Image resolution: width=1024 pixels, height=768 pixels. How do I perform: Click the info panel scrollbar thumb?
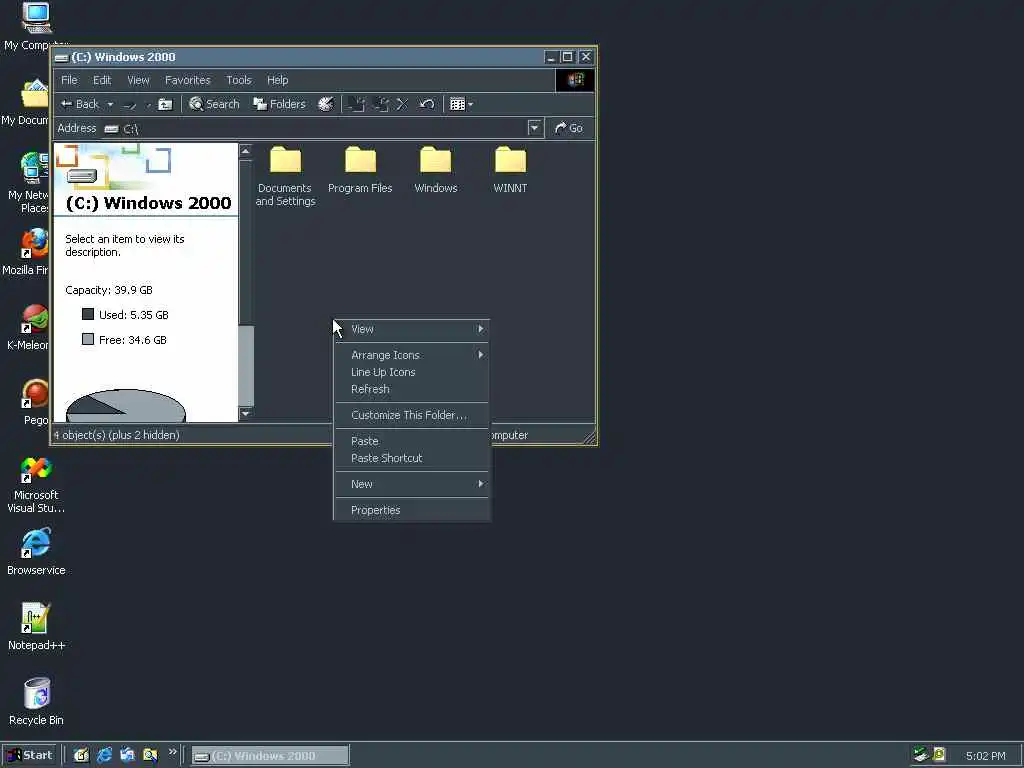point(246,366)
